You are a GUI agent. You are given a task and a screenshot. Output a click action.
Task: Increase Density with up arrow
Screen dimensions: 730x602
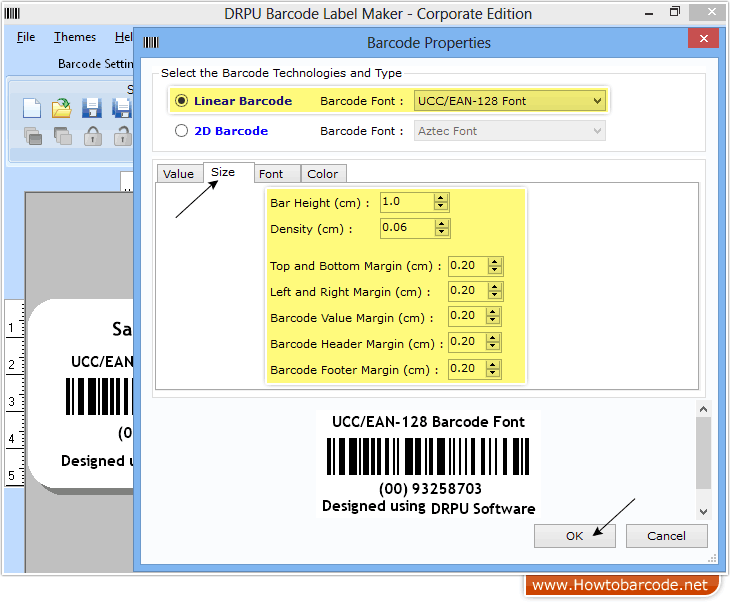pos(441,223)
